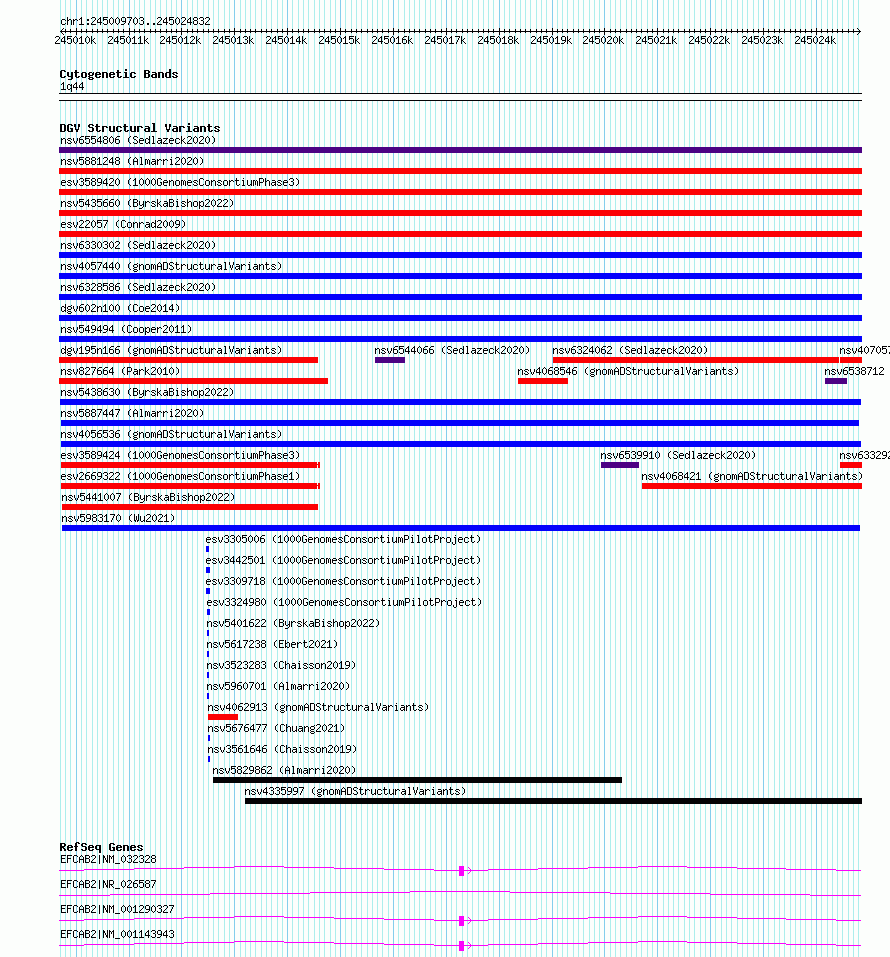Click the short purple bar under nsv6544066
Viewport: 890px width, 957px height.
[x=390, y=360]
